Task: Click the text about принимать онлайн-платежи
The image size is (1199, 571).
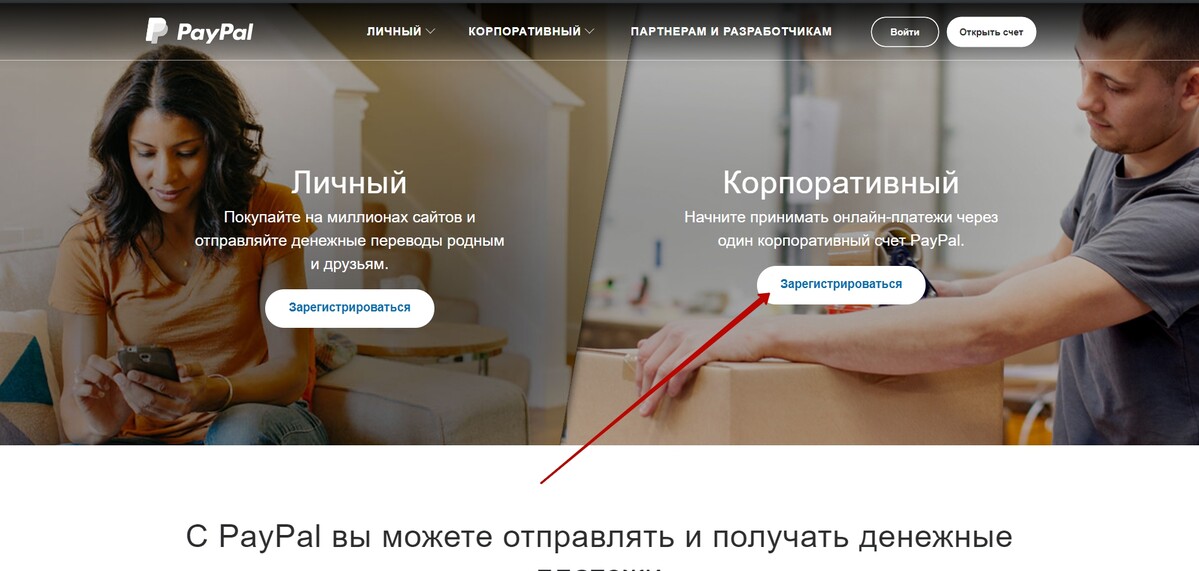Action: (x=841, y=229)
